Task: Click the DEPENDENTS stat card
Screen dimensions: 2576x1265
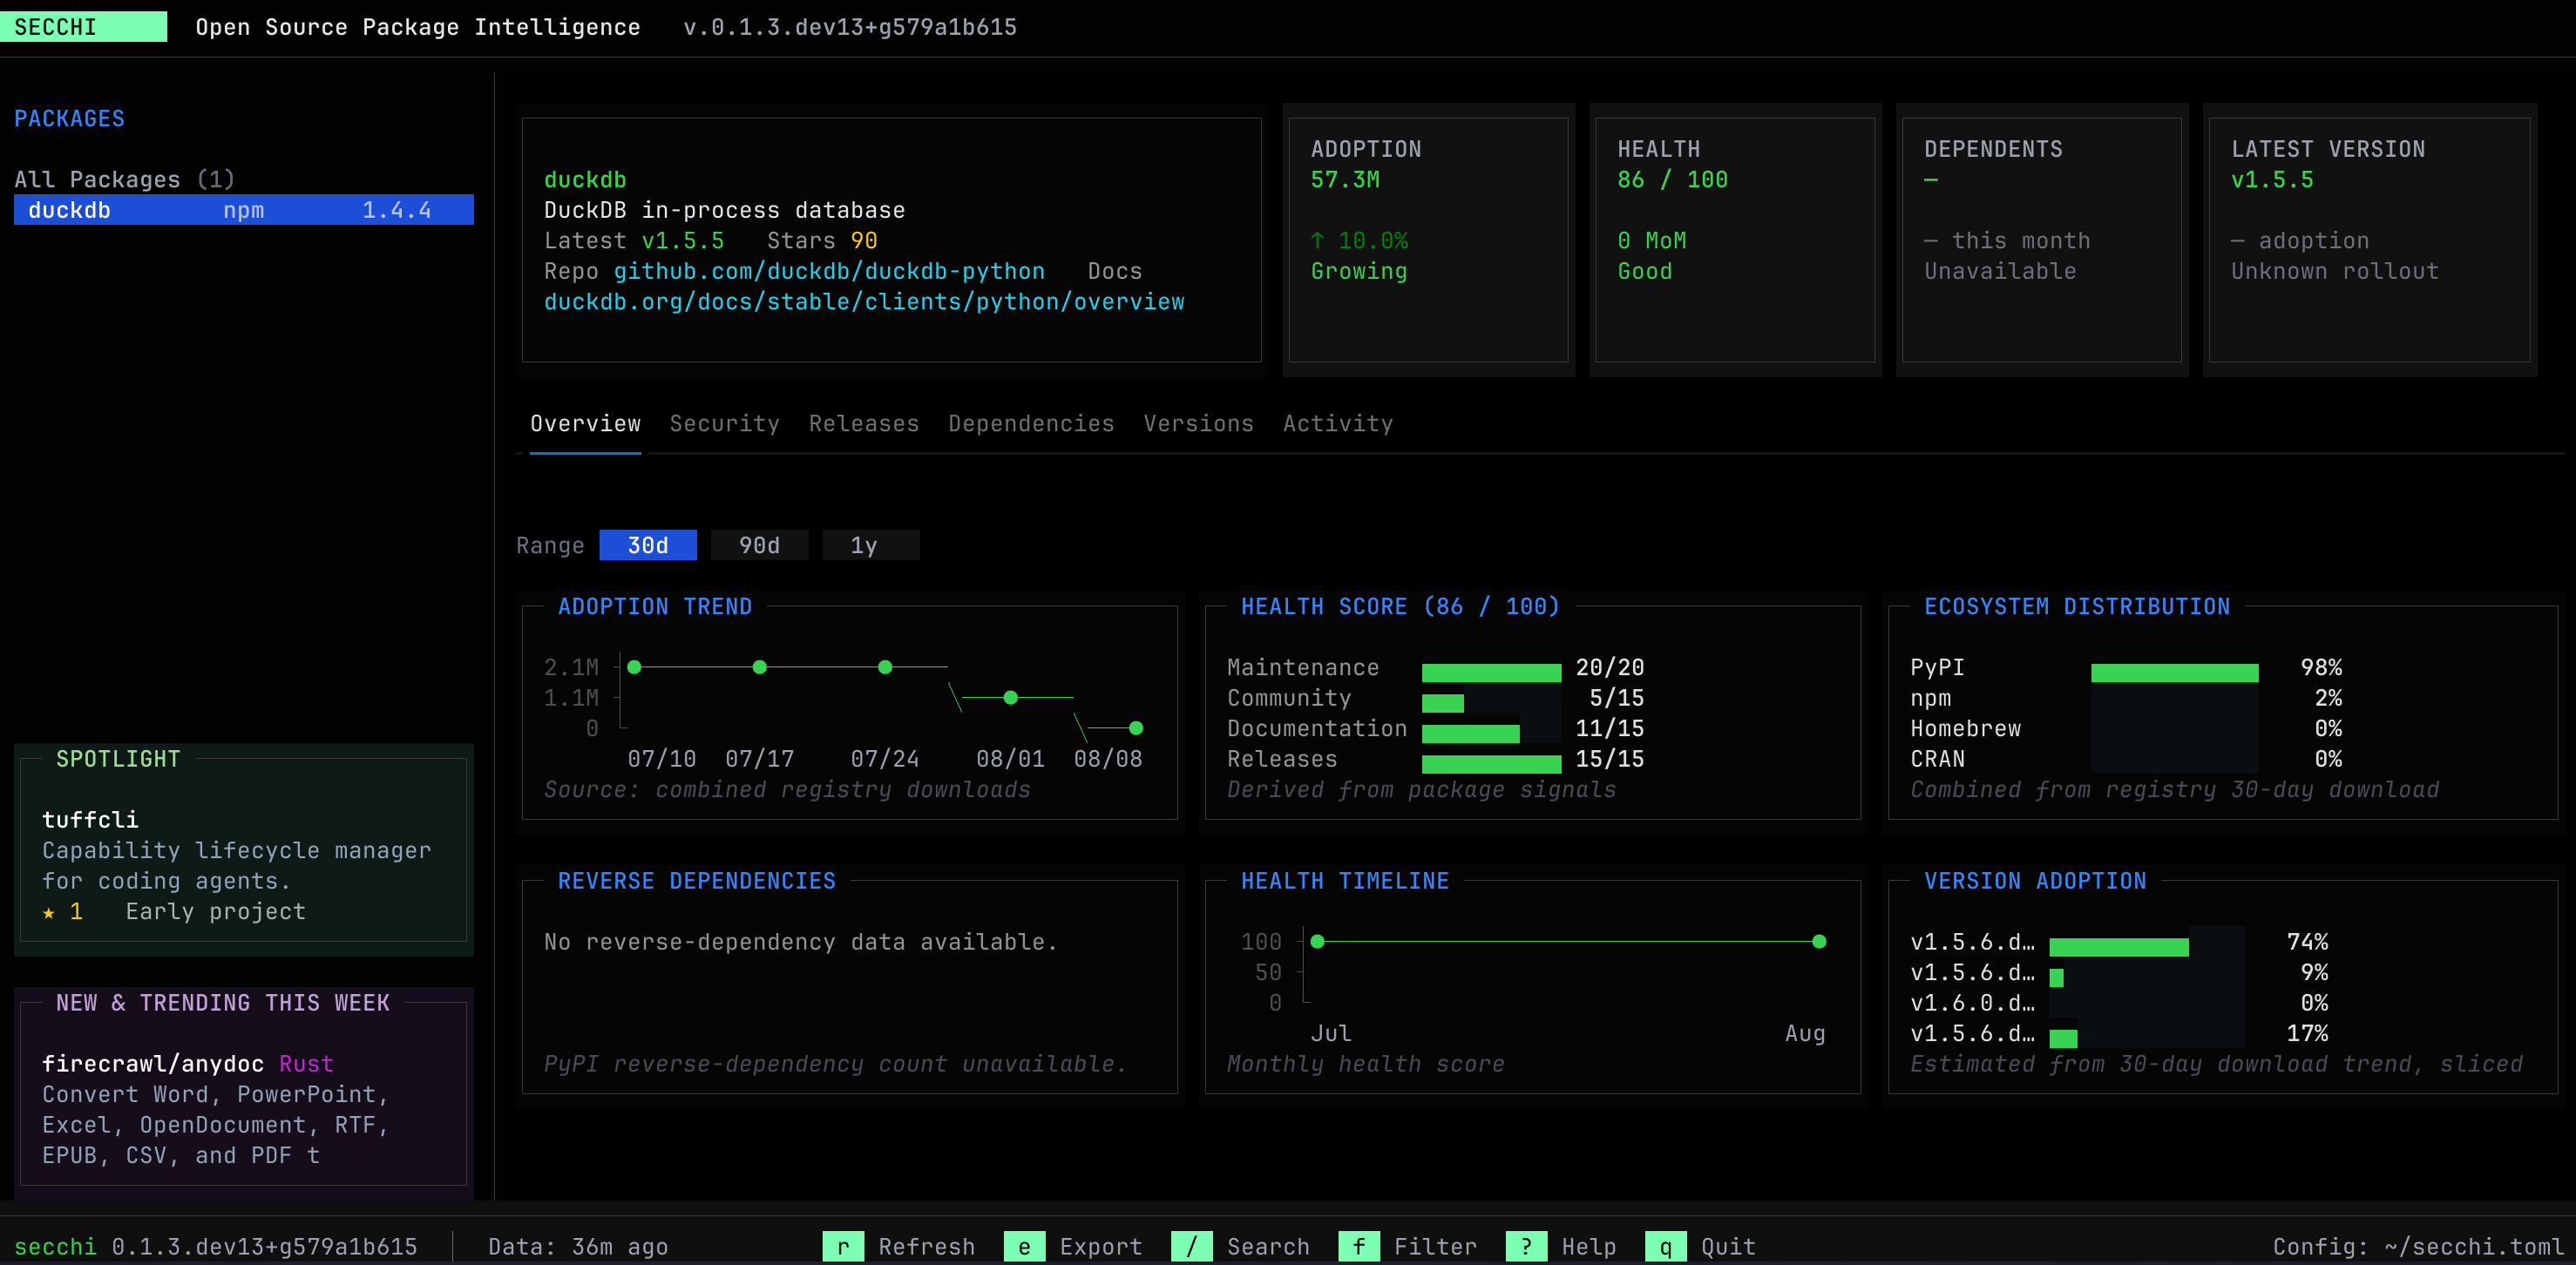Action: tap(2041, 240)
